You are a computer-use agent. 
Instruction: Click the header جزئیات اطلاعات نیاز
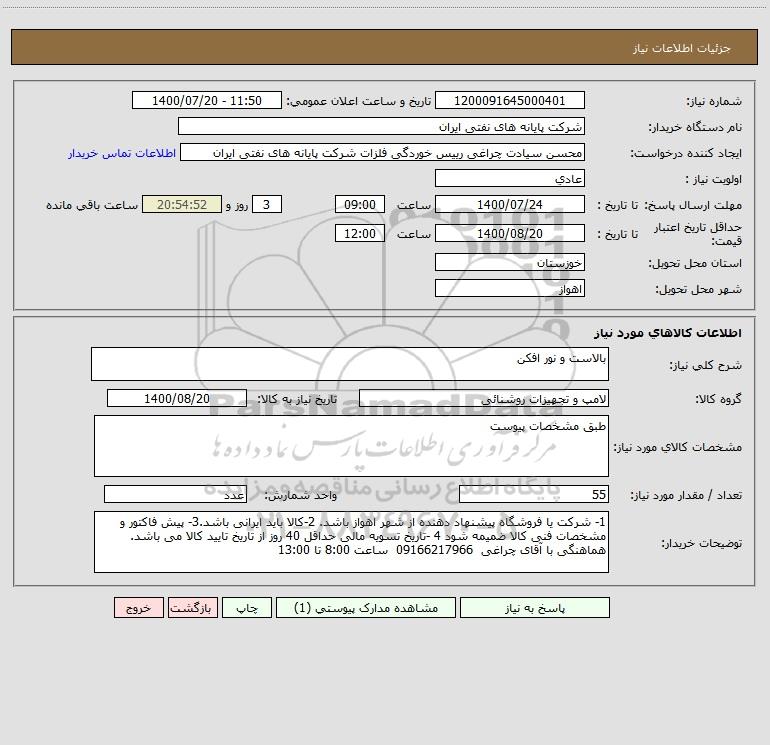pyautogui.click(x=682, y=48)
